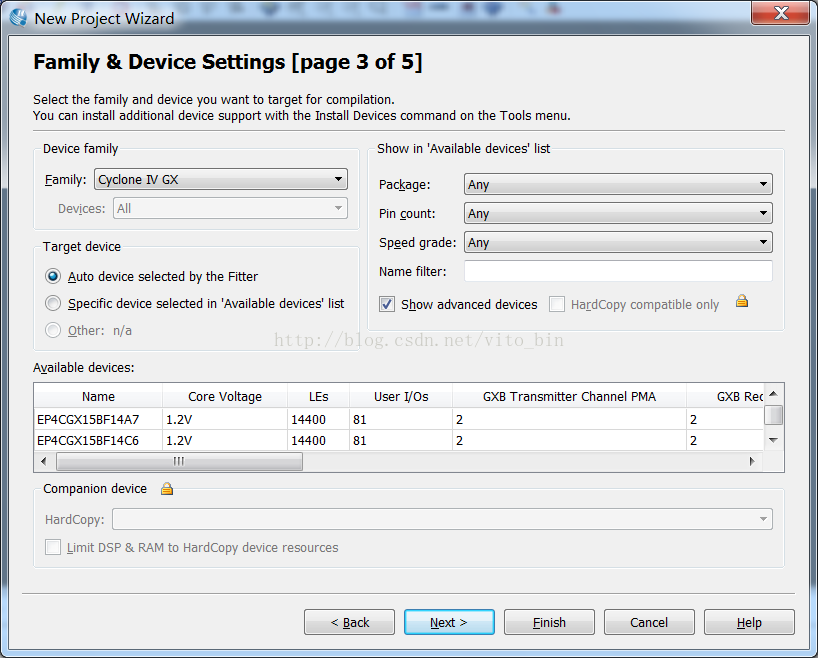Open the Devices dropdown showing All
The height and width of the screenshot is (658, 818).
tap(230, 209)
